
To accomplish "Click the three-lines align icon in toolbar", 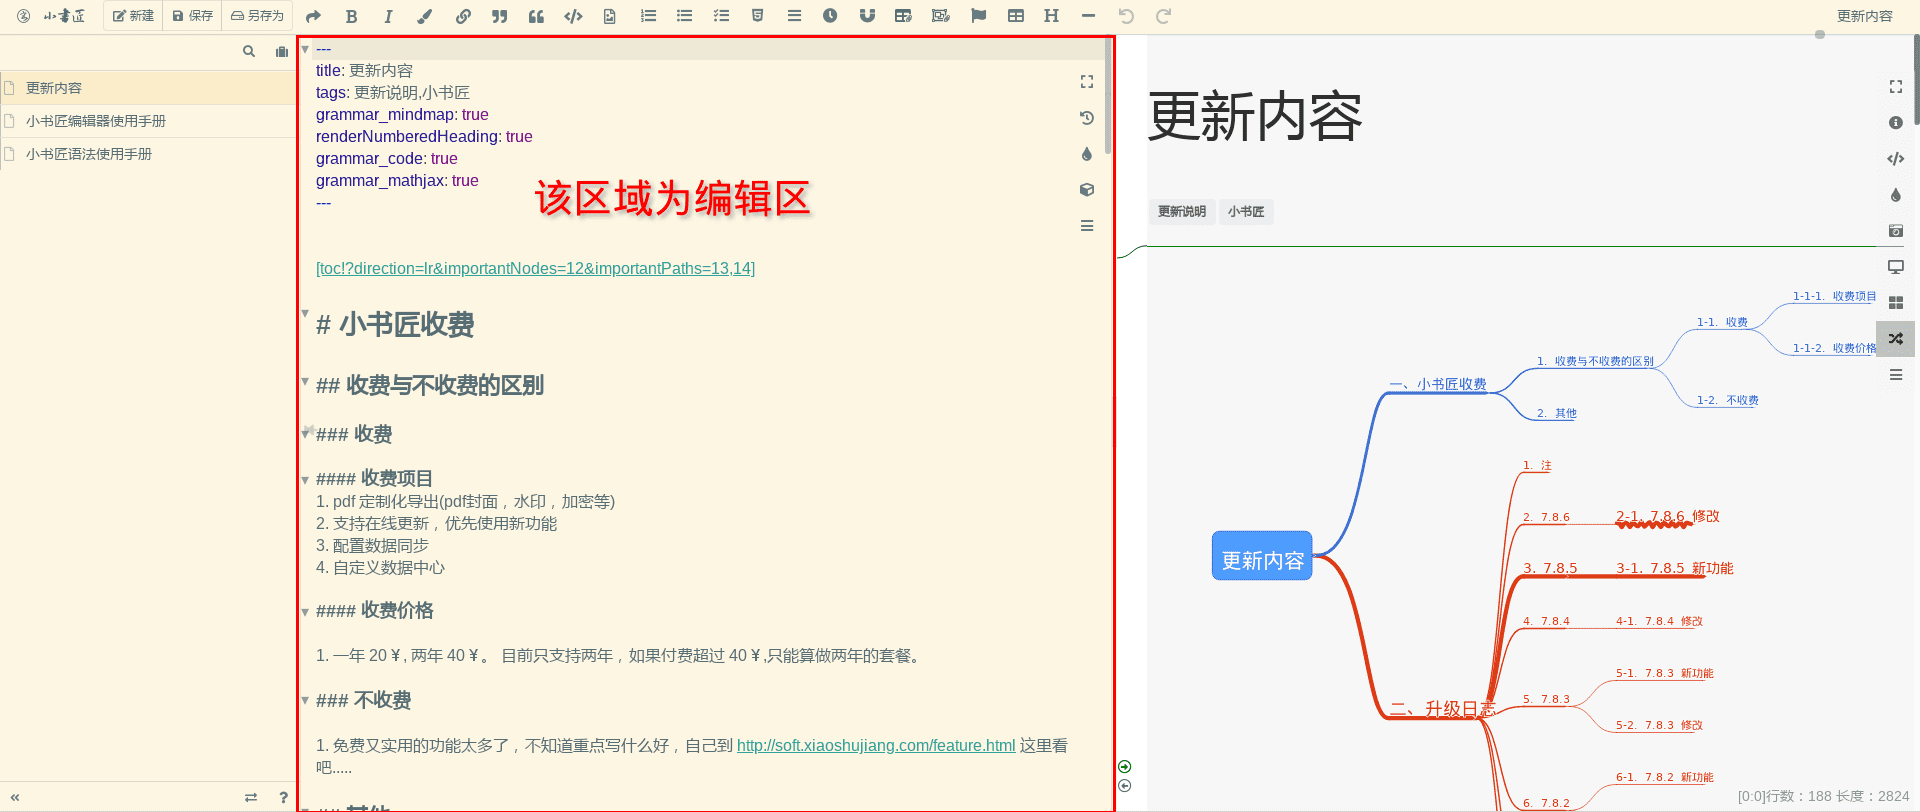I will pyautogui.click(x=794, y=16).
